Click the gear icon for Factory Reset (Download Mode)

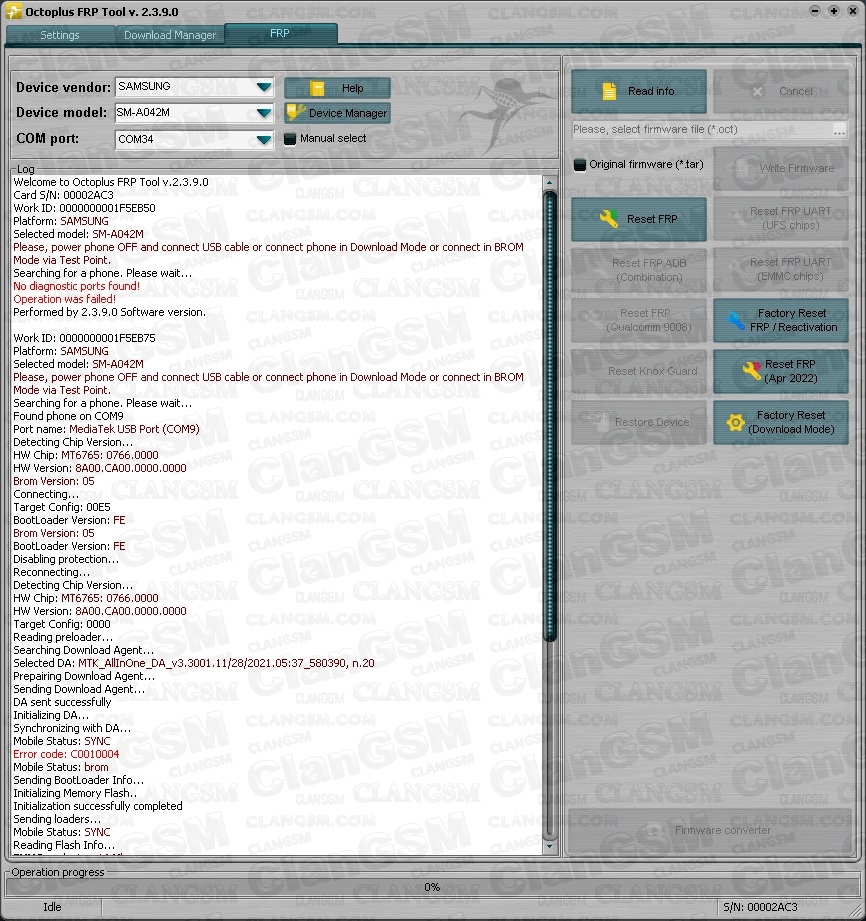(x=736, y=423)
